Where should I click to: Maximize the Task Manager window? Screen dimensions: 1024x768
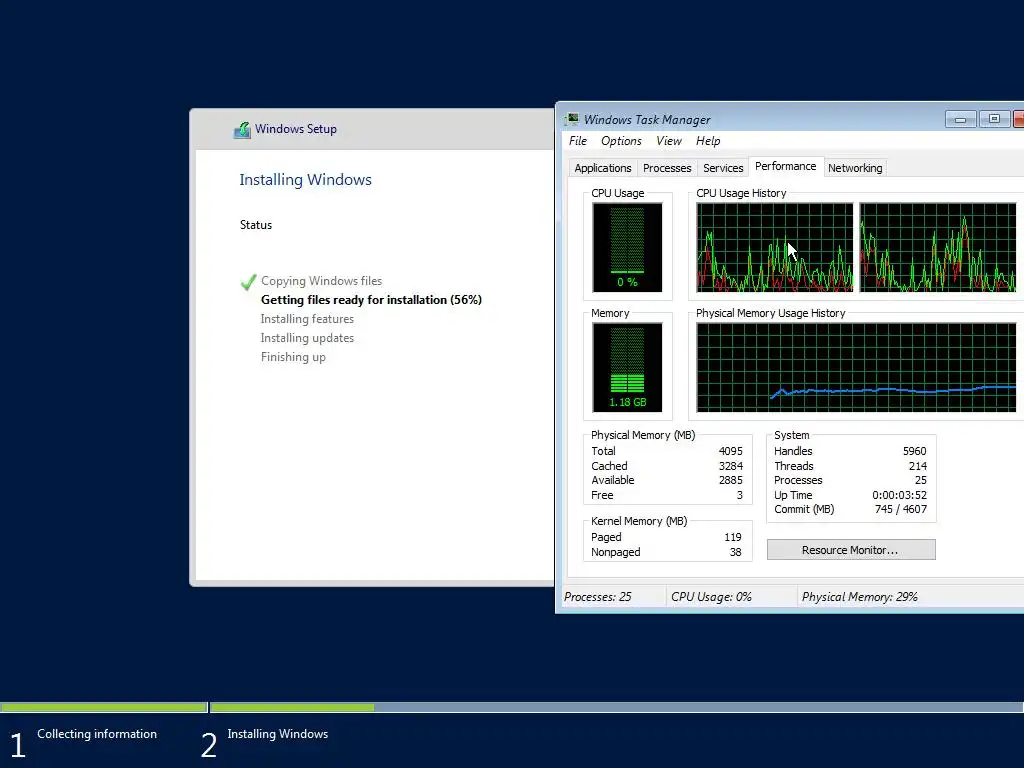[x=994, y=120]
